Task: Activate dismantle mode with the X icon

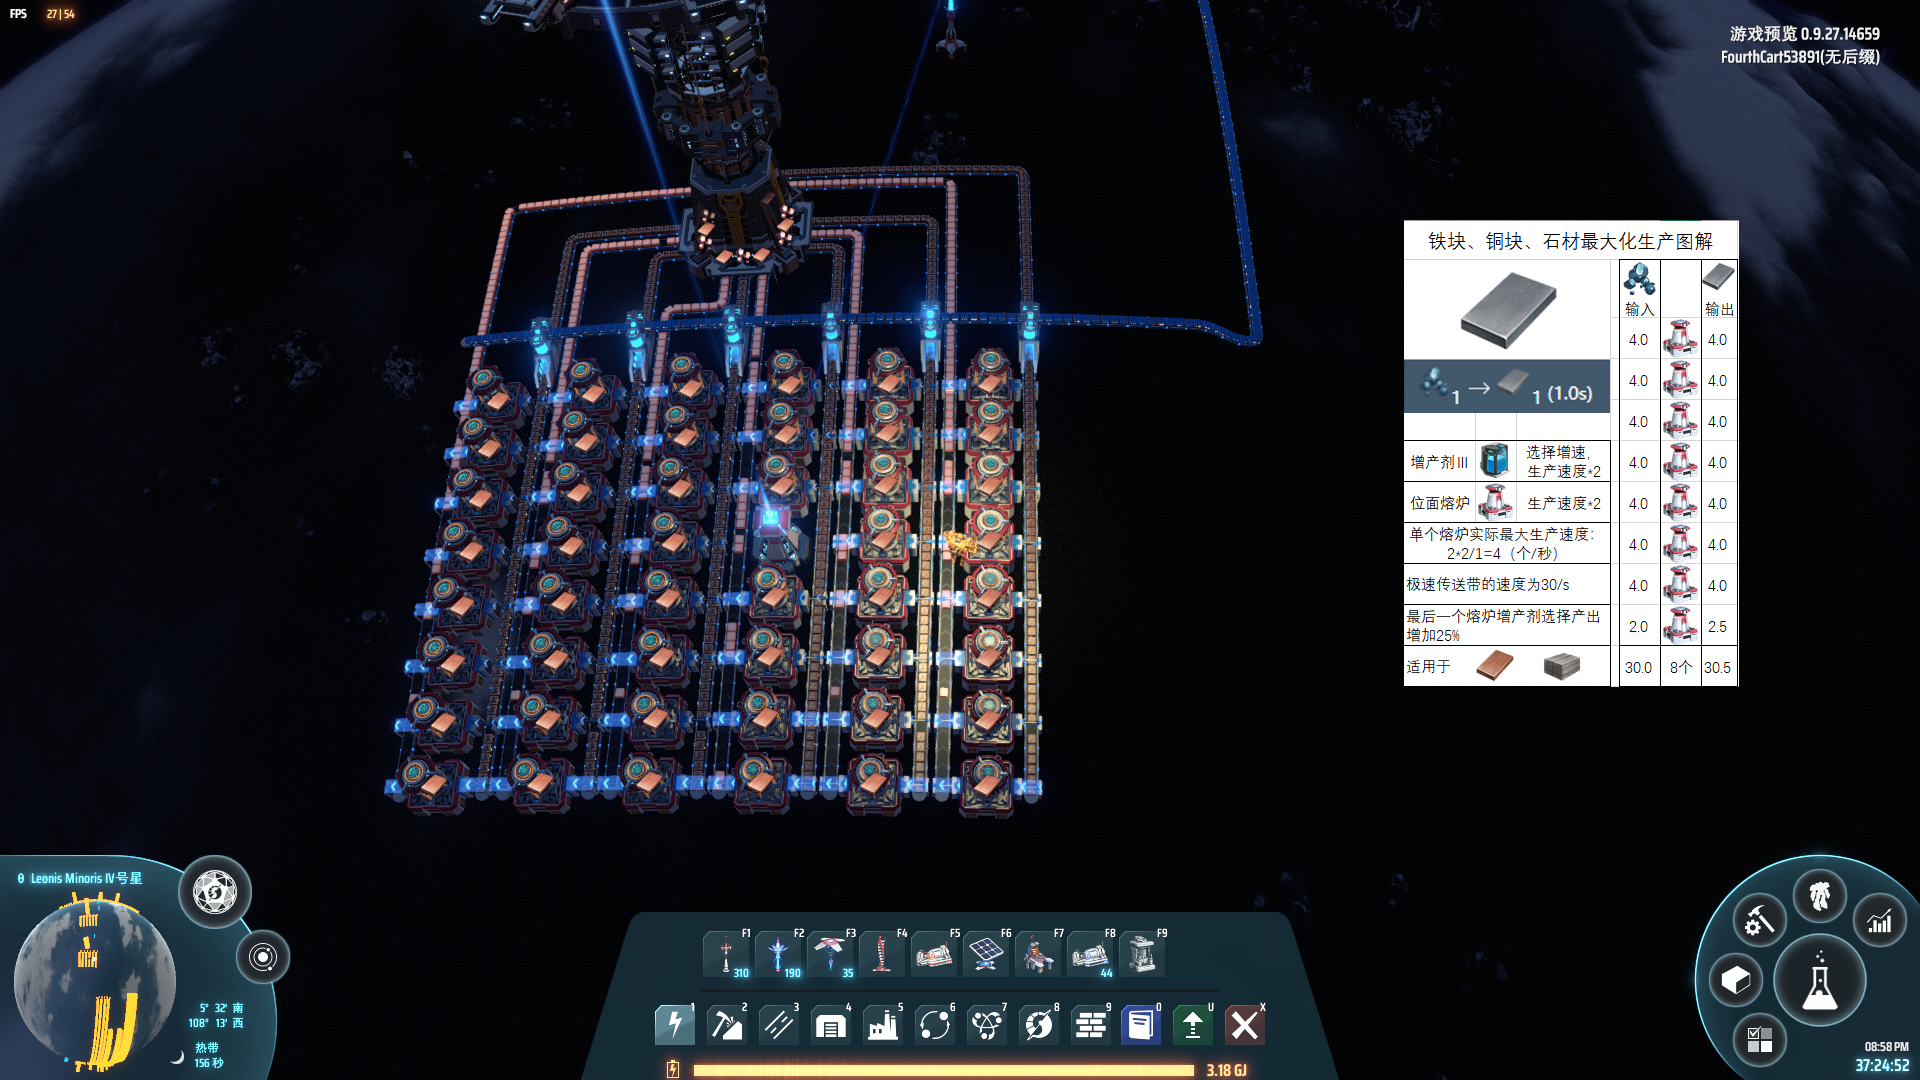Action: click(x=1245, y=1024)
